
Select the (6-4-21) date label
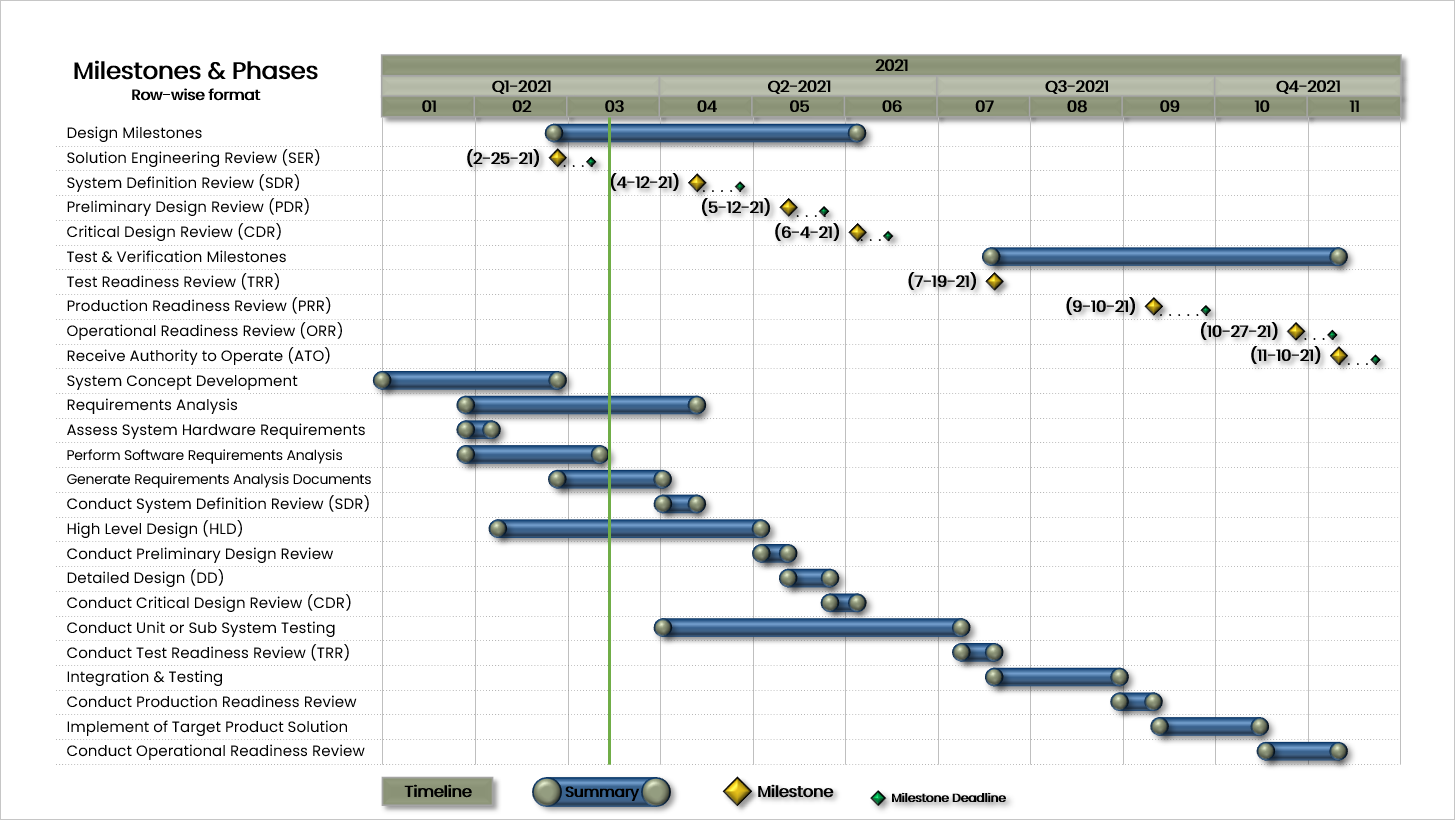[807, 232]
